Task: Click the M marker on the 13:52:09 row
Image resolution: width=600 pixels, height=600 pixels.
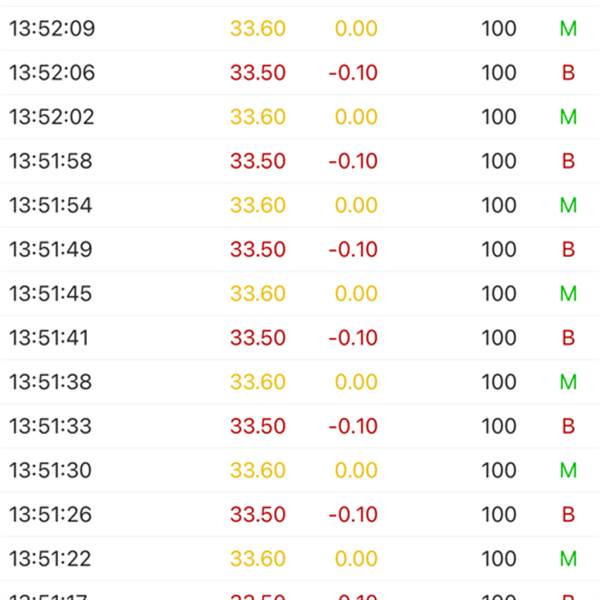Action: click(568, 29)
